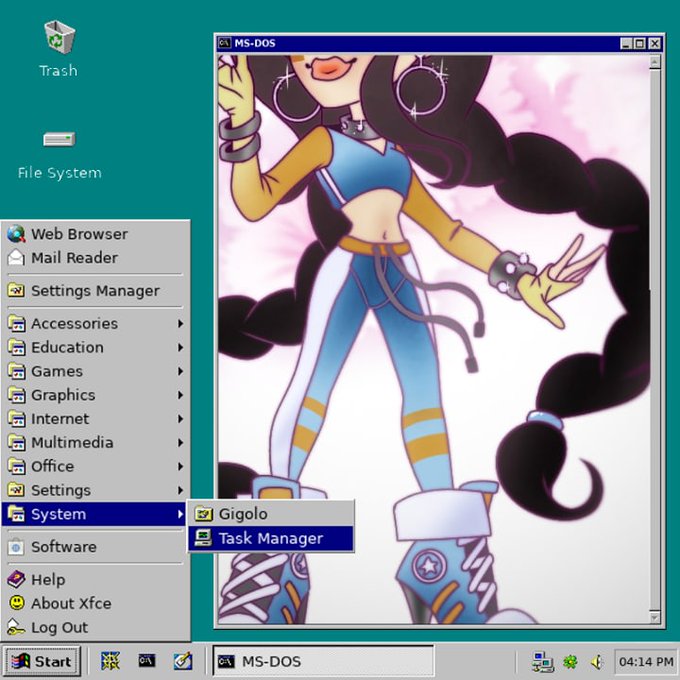This screenshot has width=680, height=680.
Task: Select Mail Reader menu entry
Action: coord(94,258)
